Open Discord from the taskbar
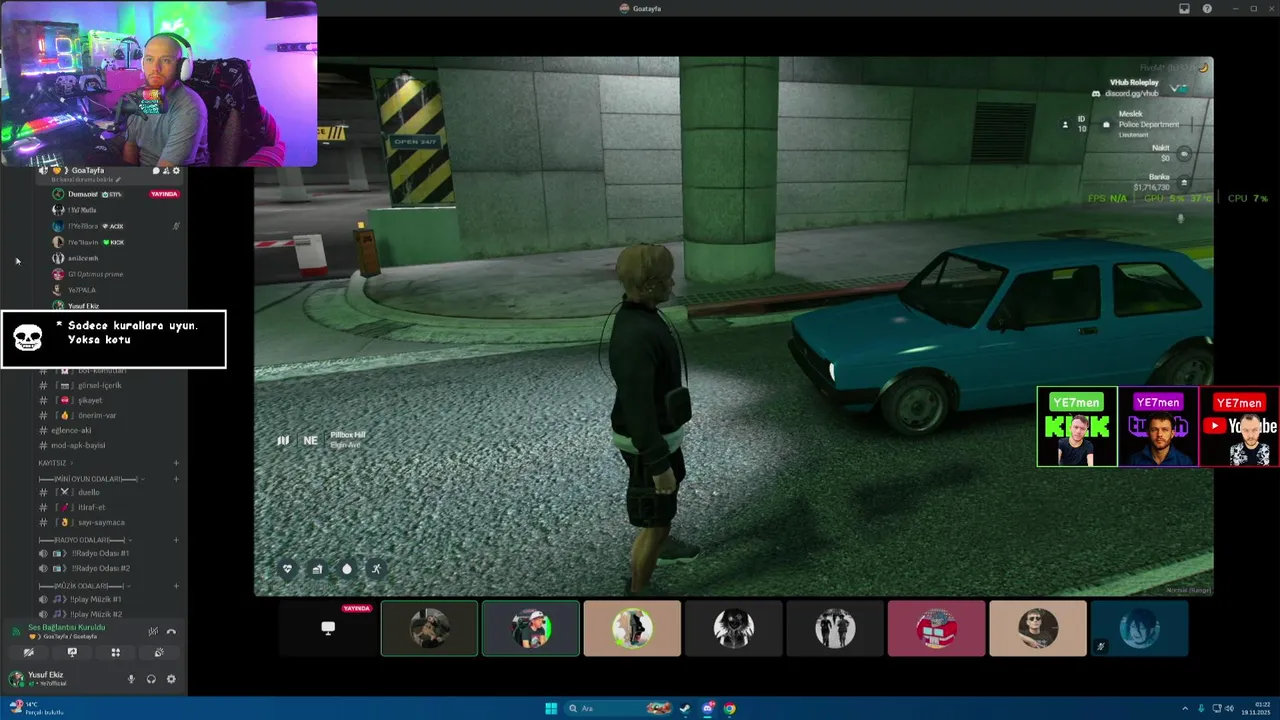 (708, 709)
